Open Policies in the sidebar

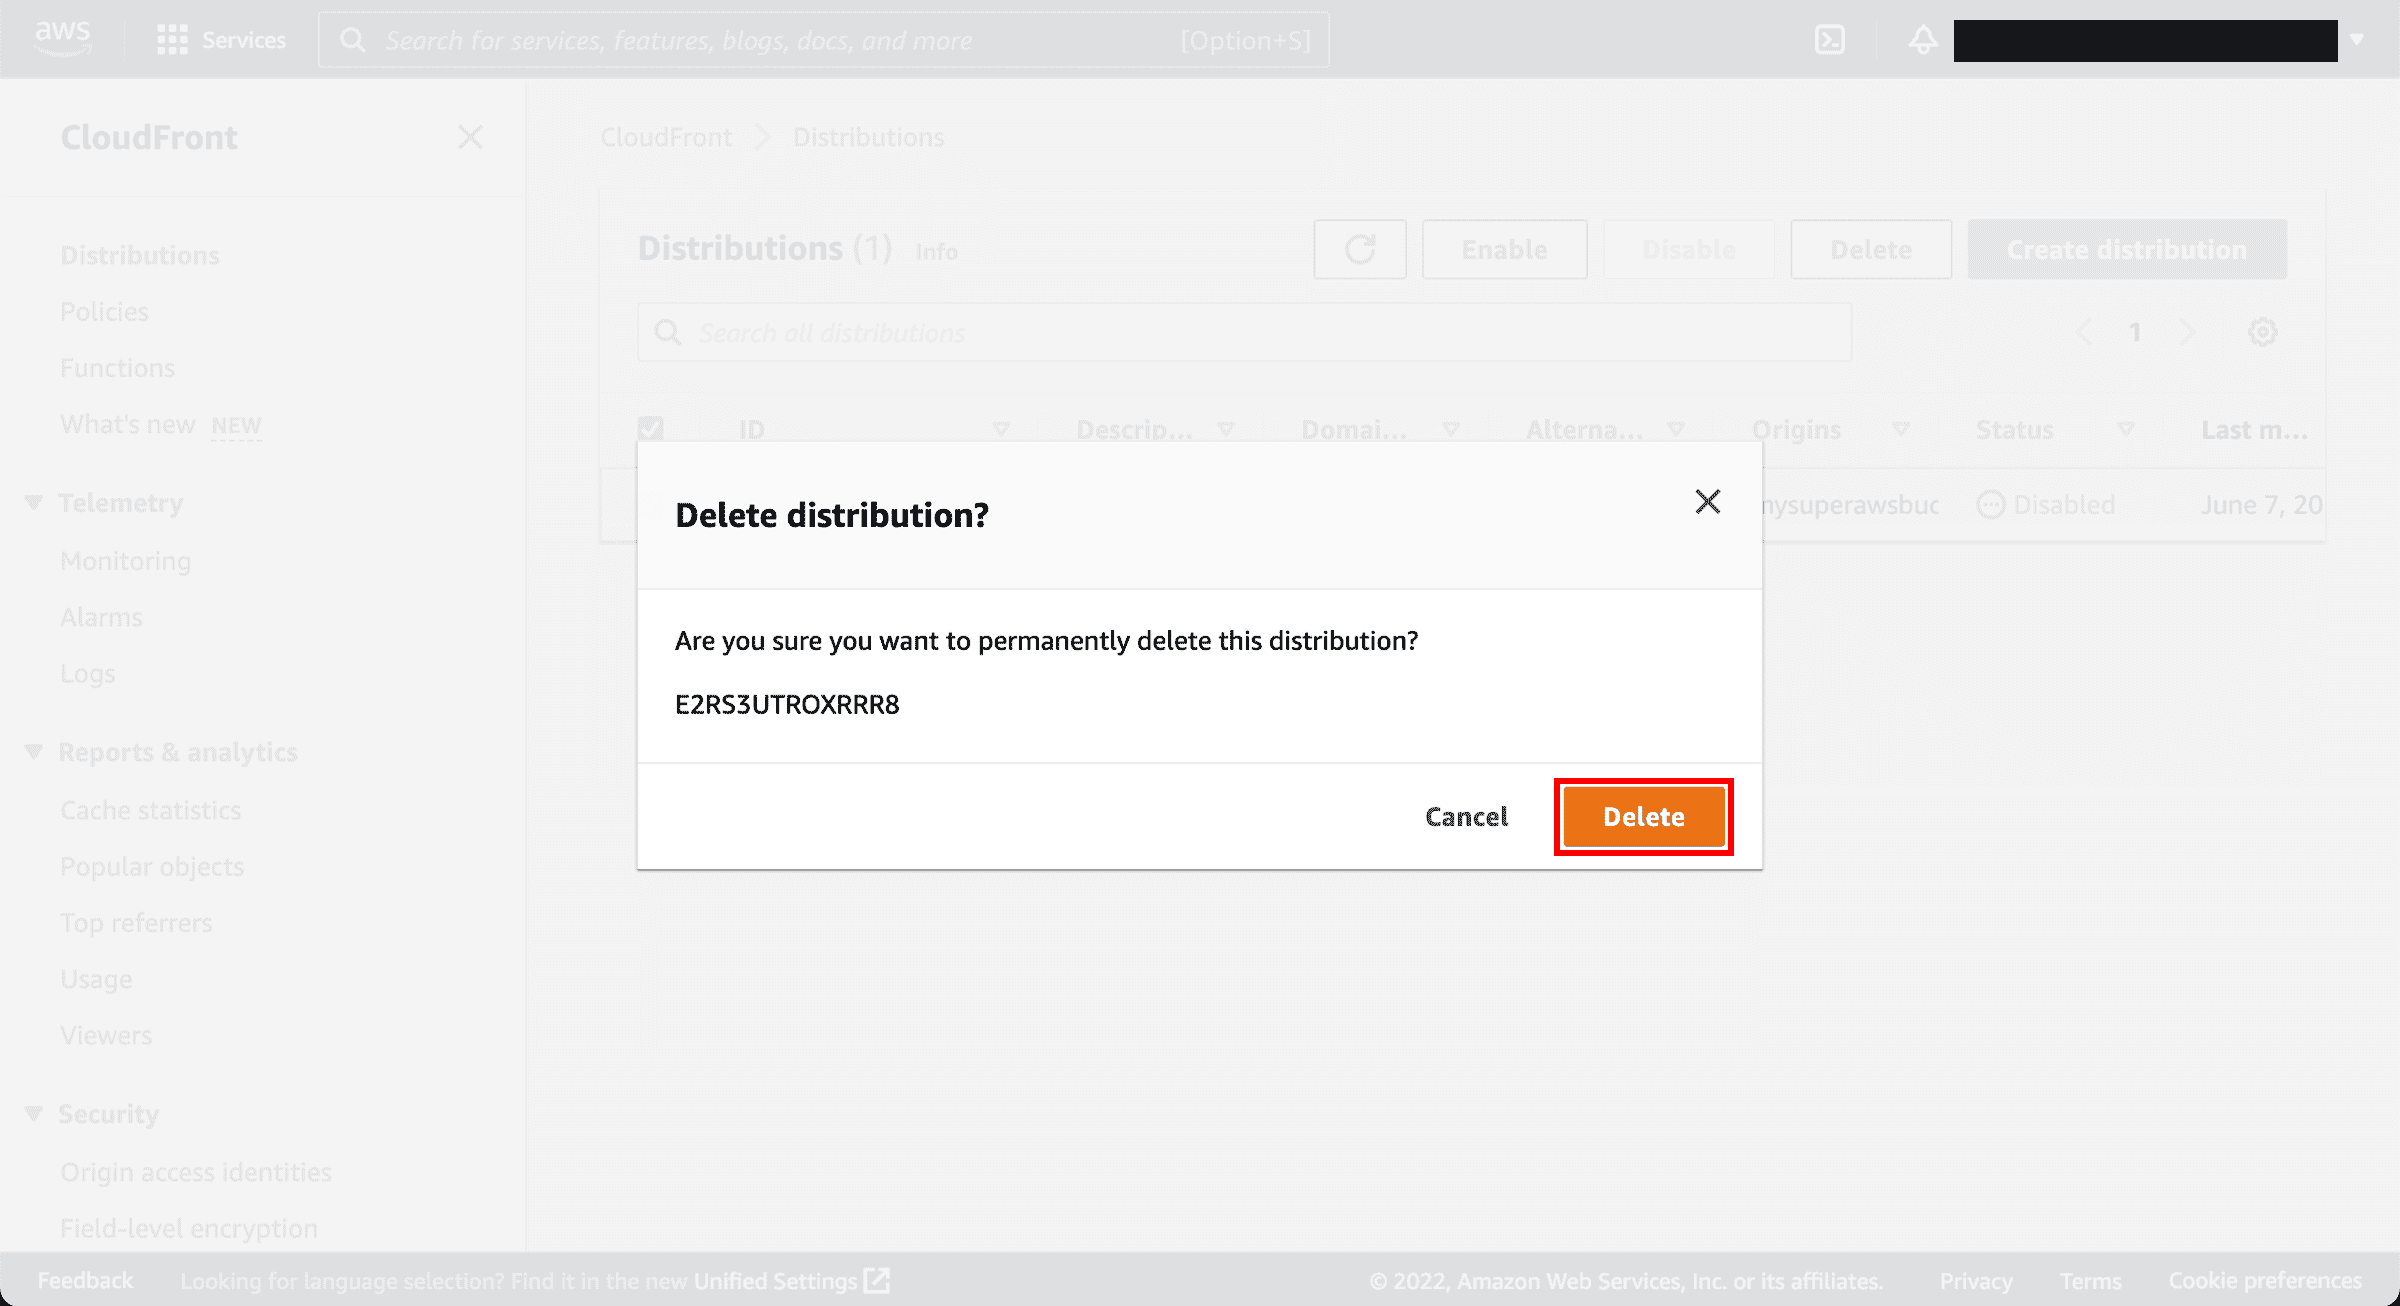tap(104, 312)
